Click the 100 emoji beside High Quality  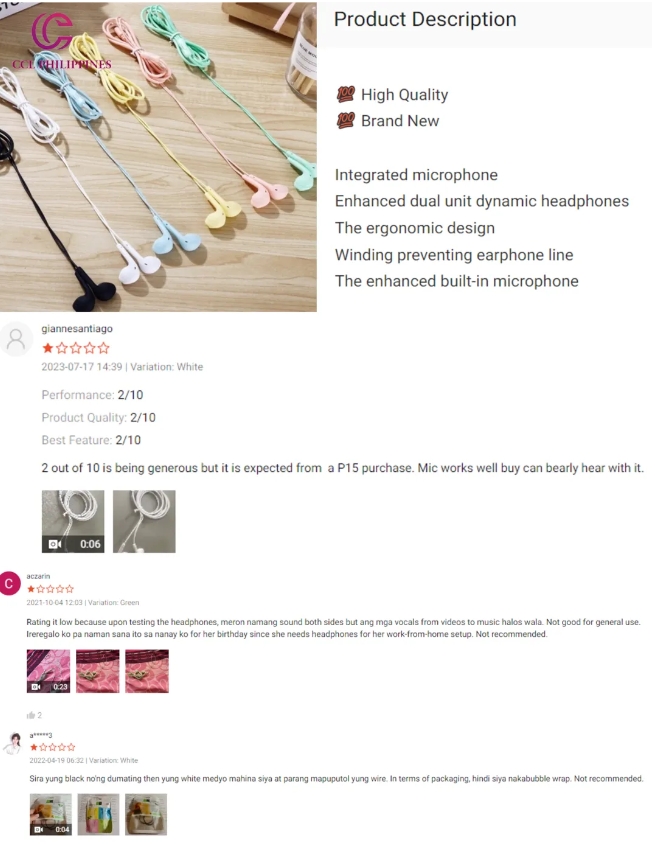[346, 94]
